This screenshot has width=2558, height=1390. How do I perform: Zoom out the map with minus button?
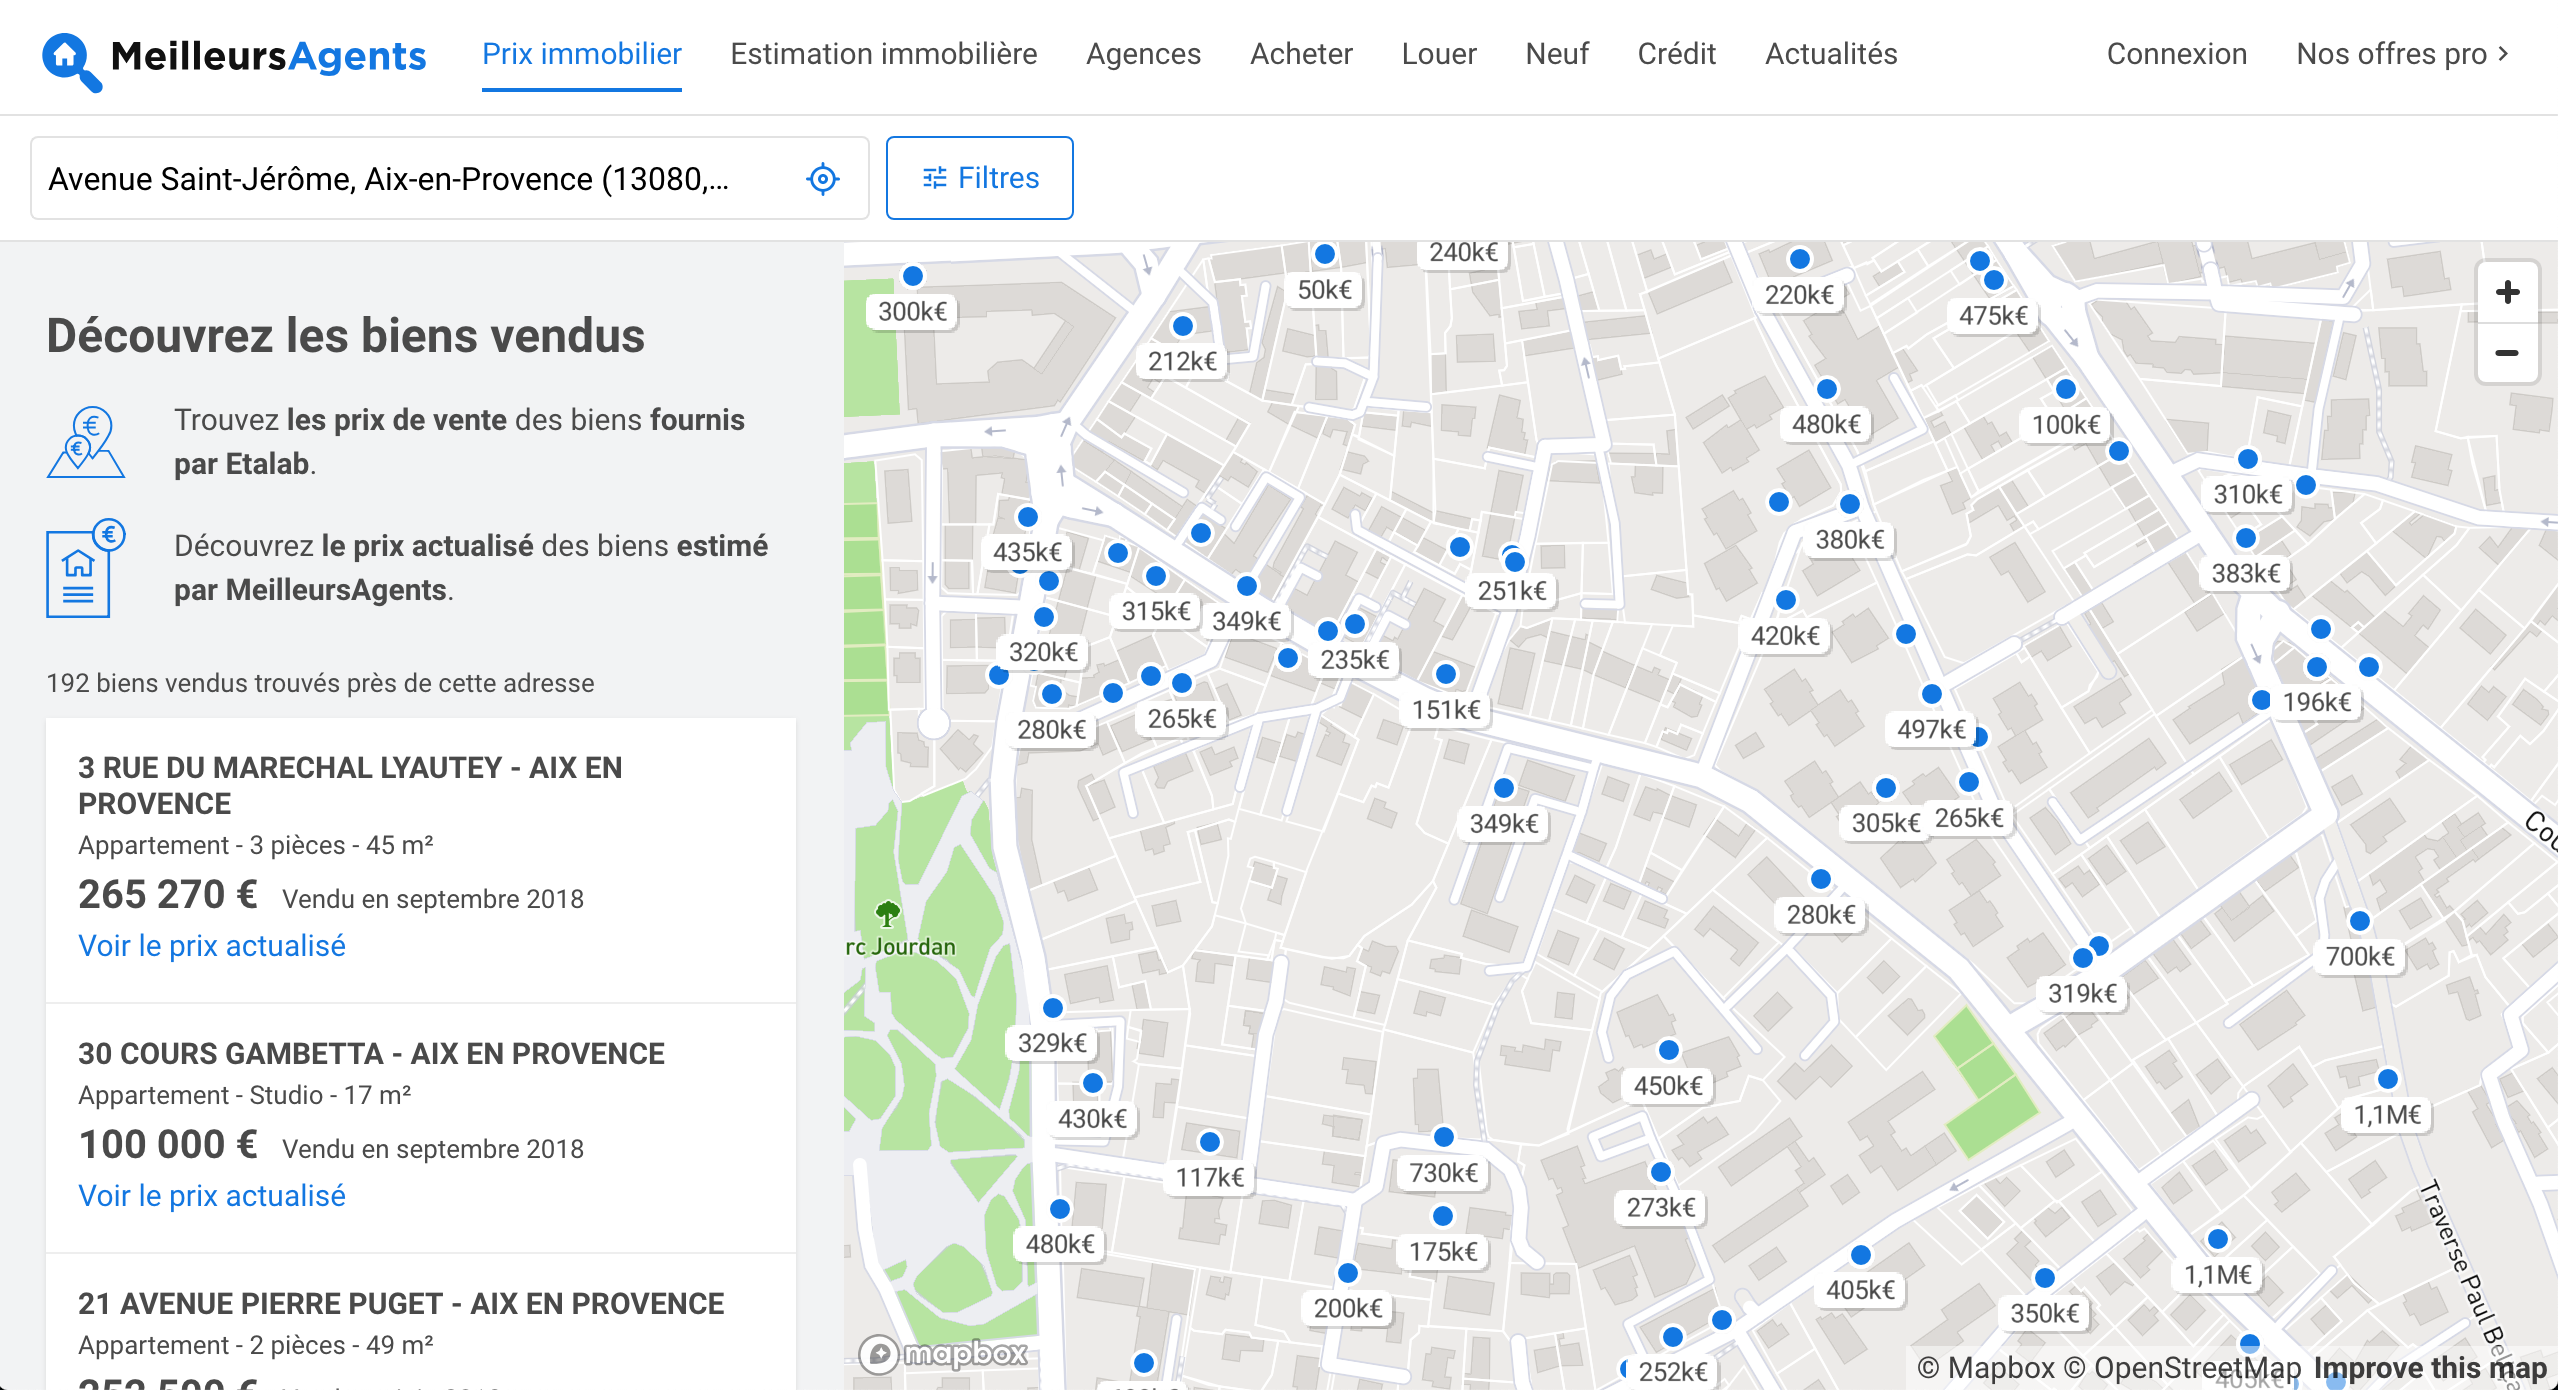[2506, 353]
